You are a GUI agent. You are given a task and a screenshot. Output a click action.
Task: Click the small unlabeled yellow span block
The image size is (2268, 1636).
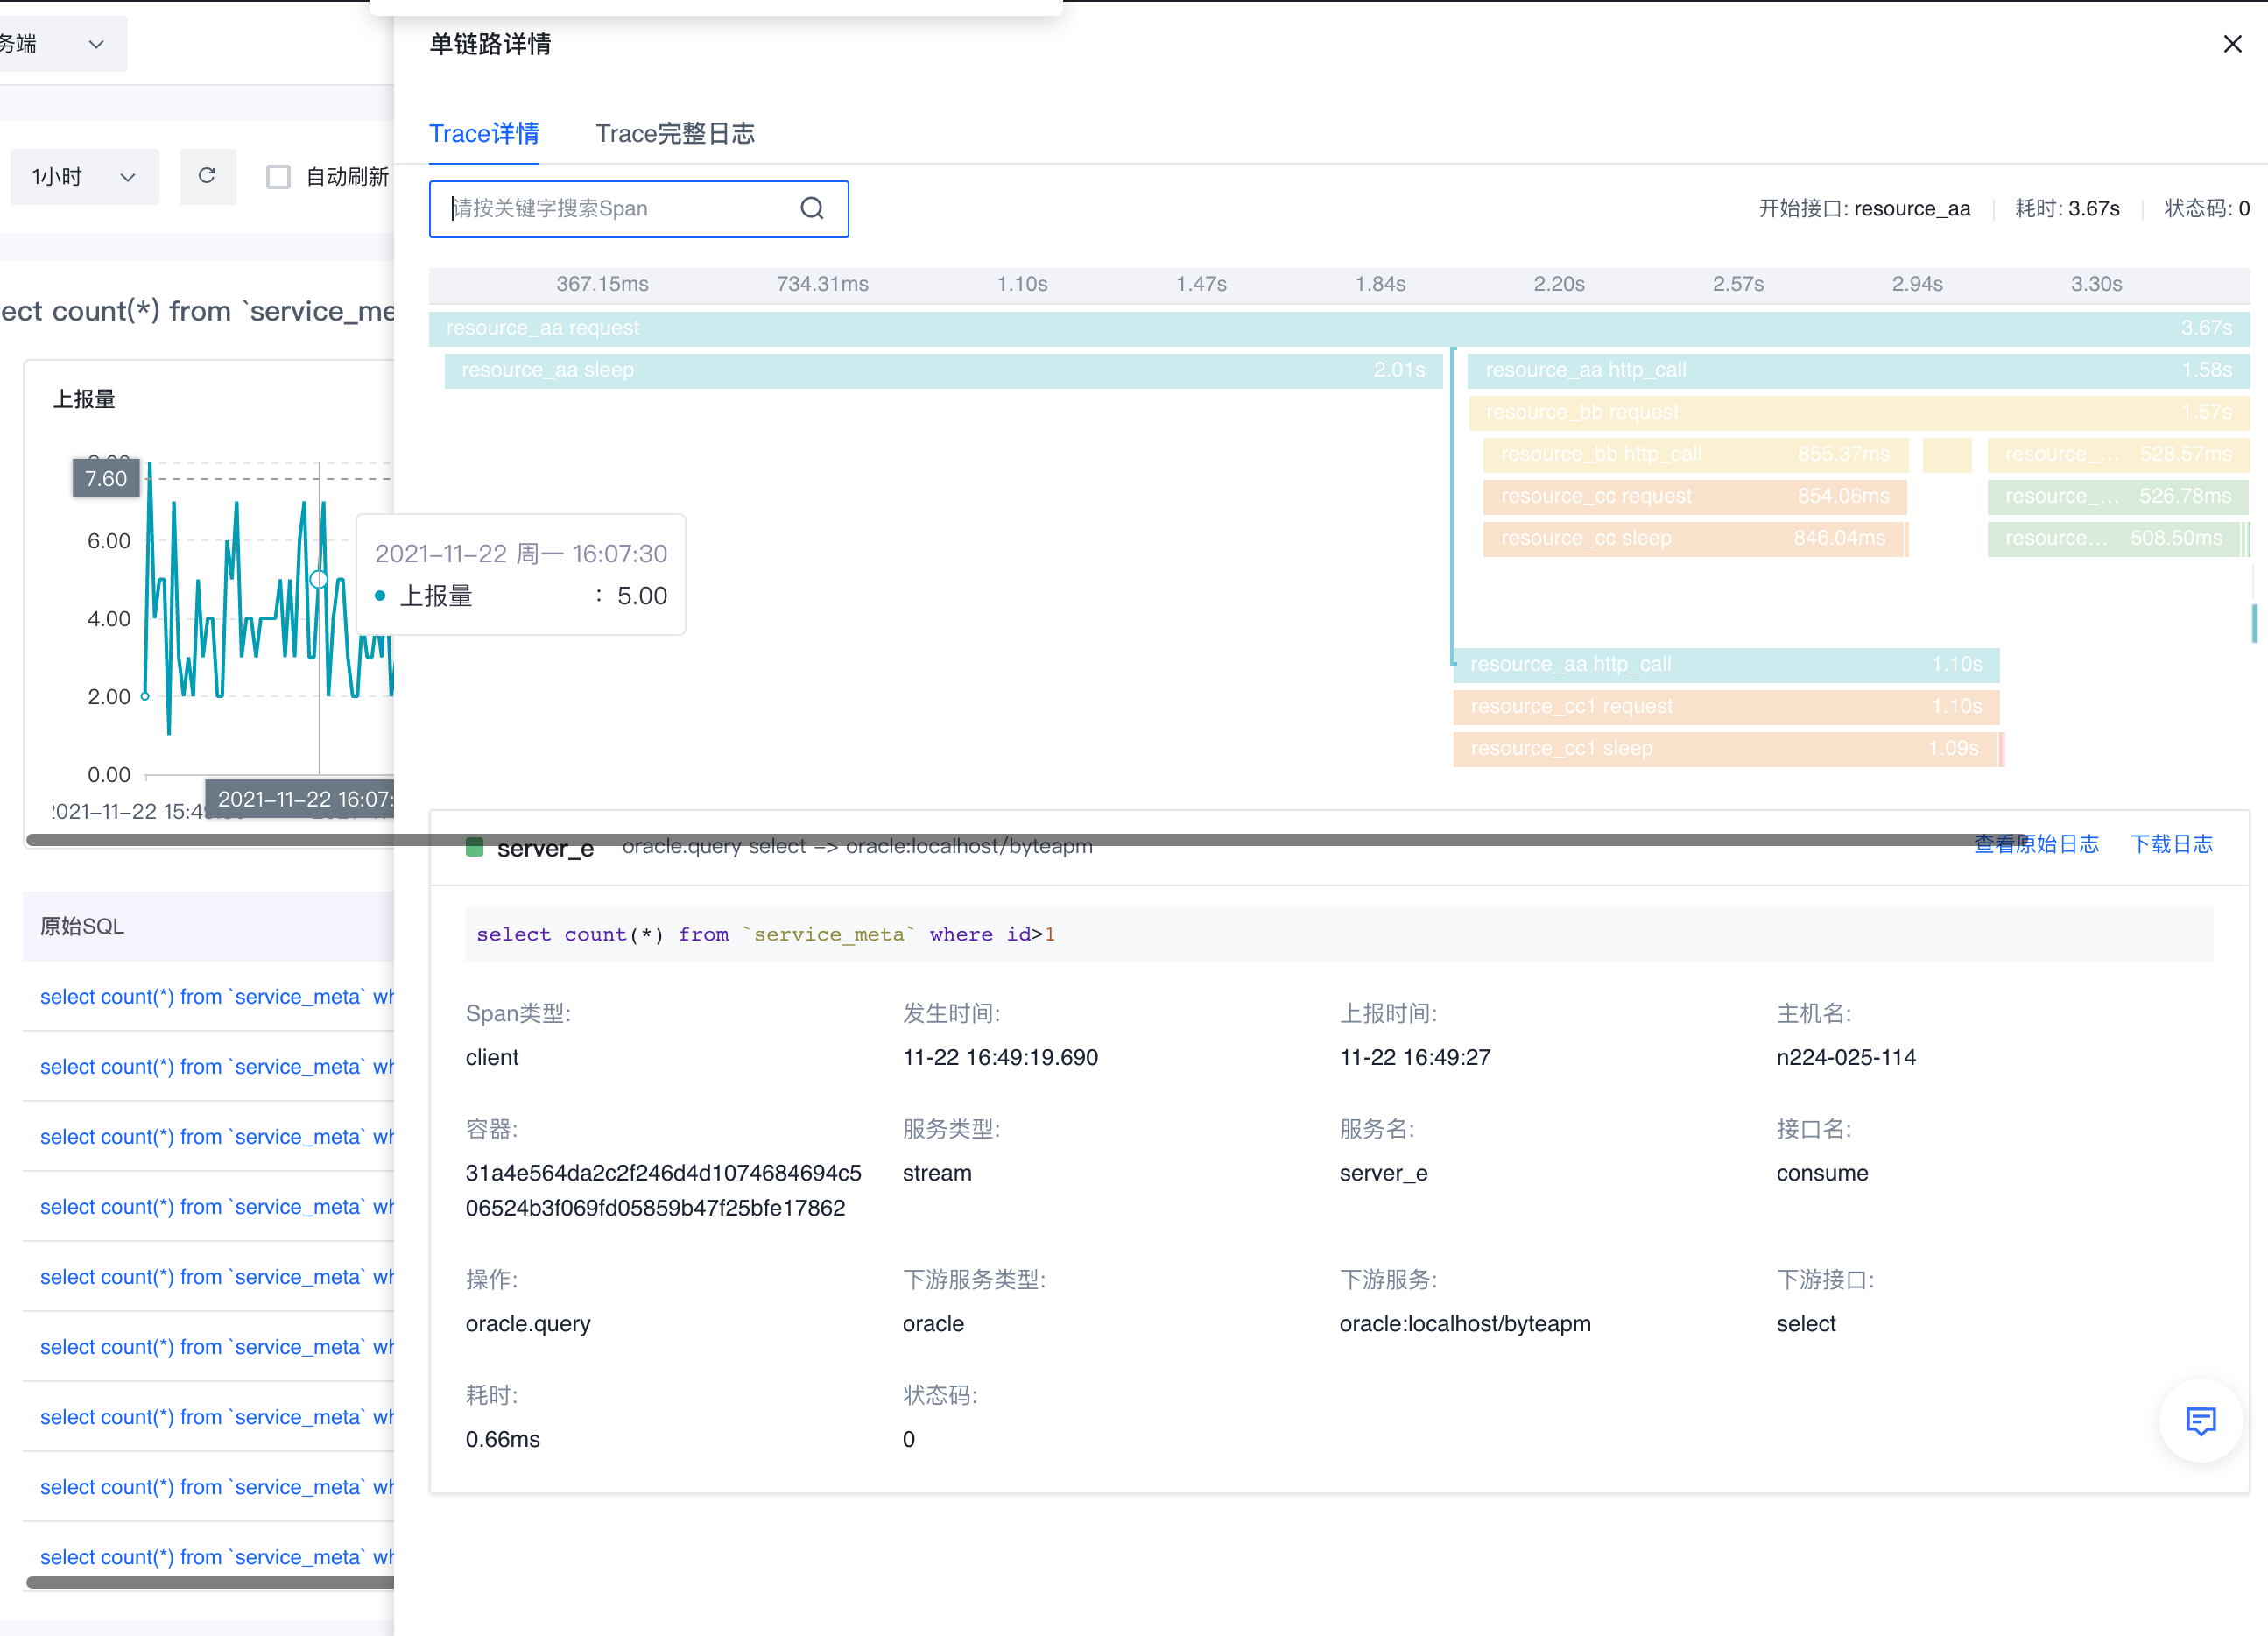1947,454
